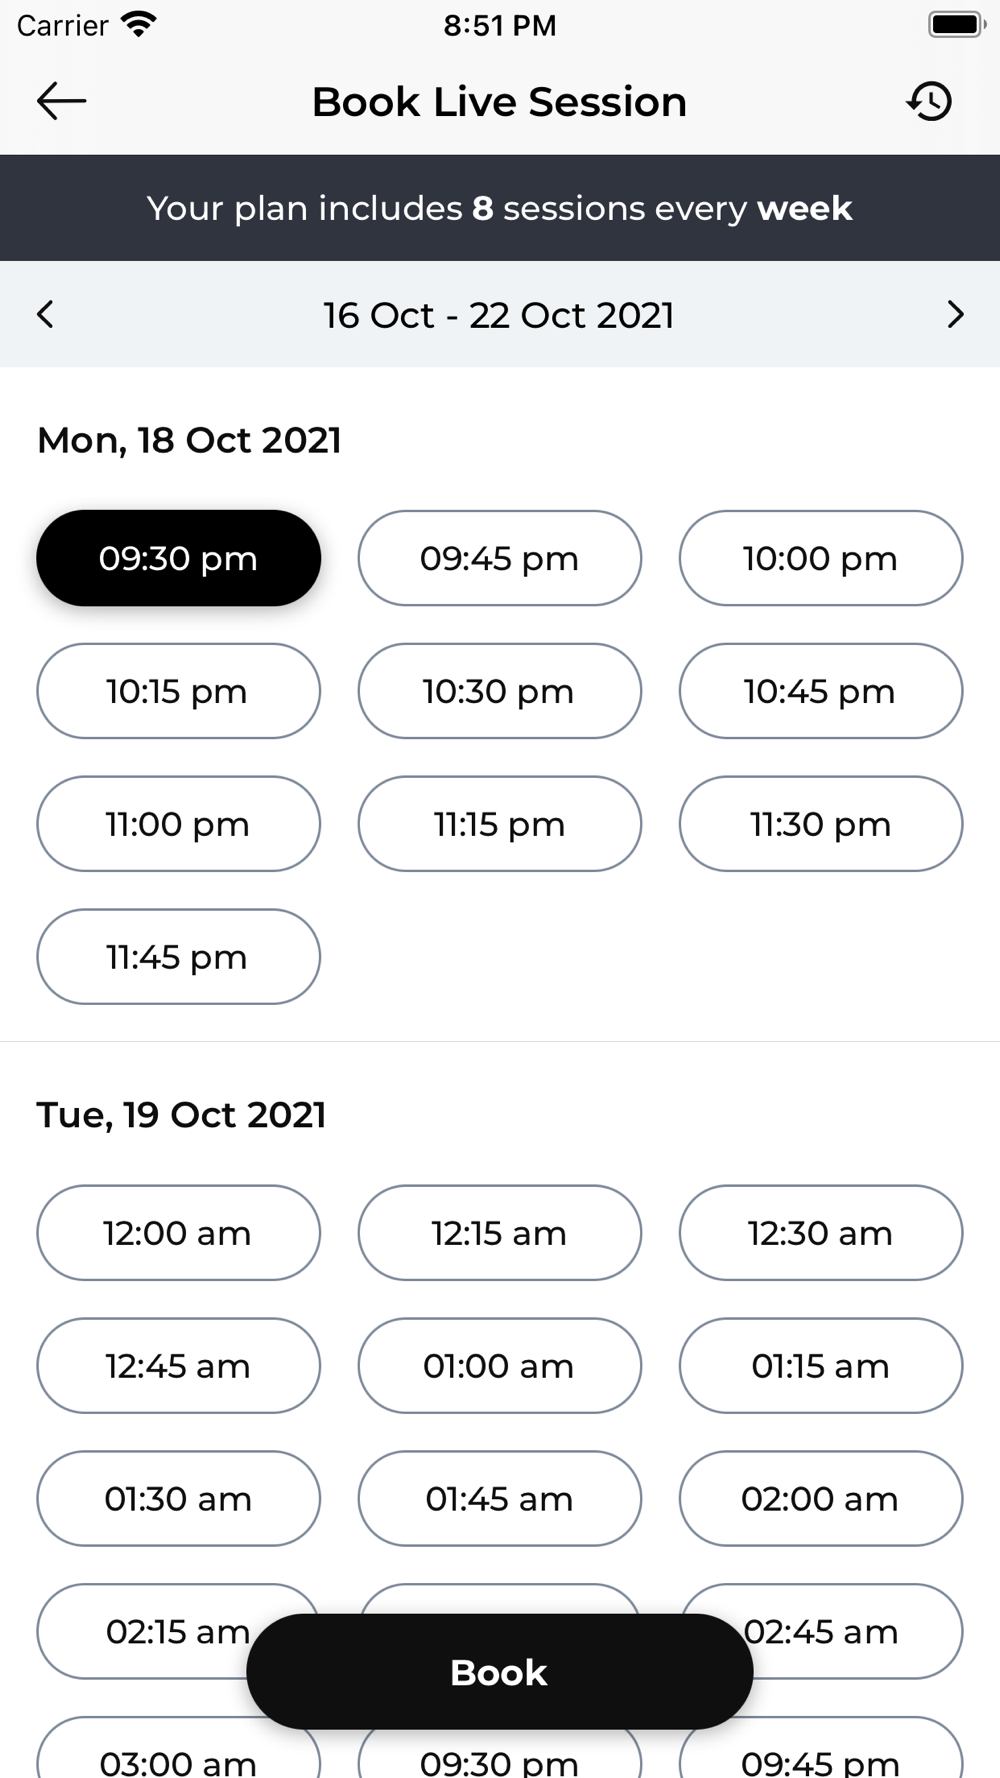
Task: Tap the back arrow icon
Action: (62, 101)
